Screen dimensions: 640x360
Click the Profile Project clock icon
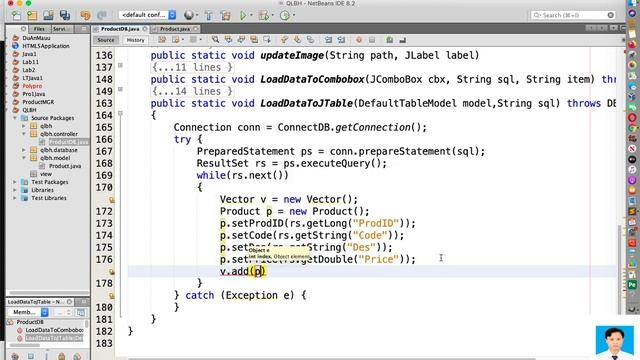(285, 16)
